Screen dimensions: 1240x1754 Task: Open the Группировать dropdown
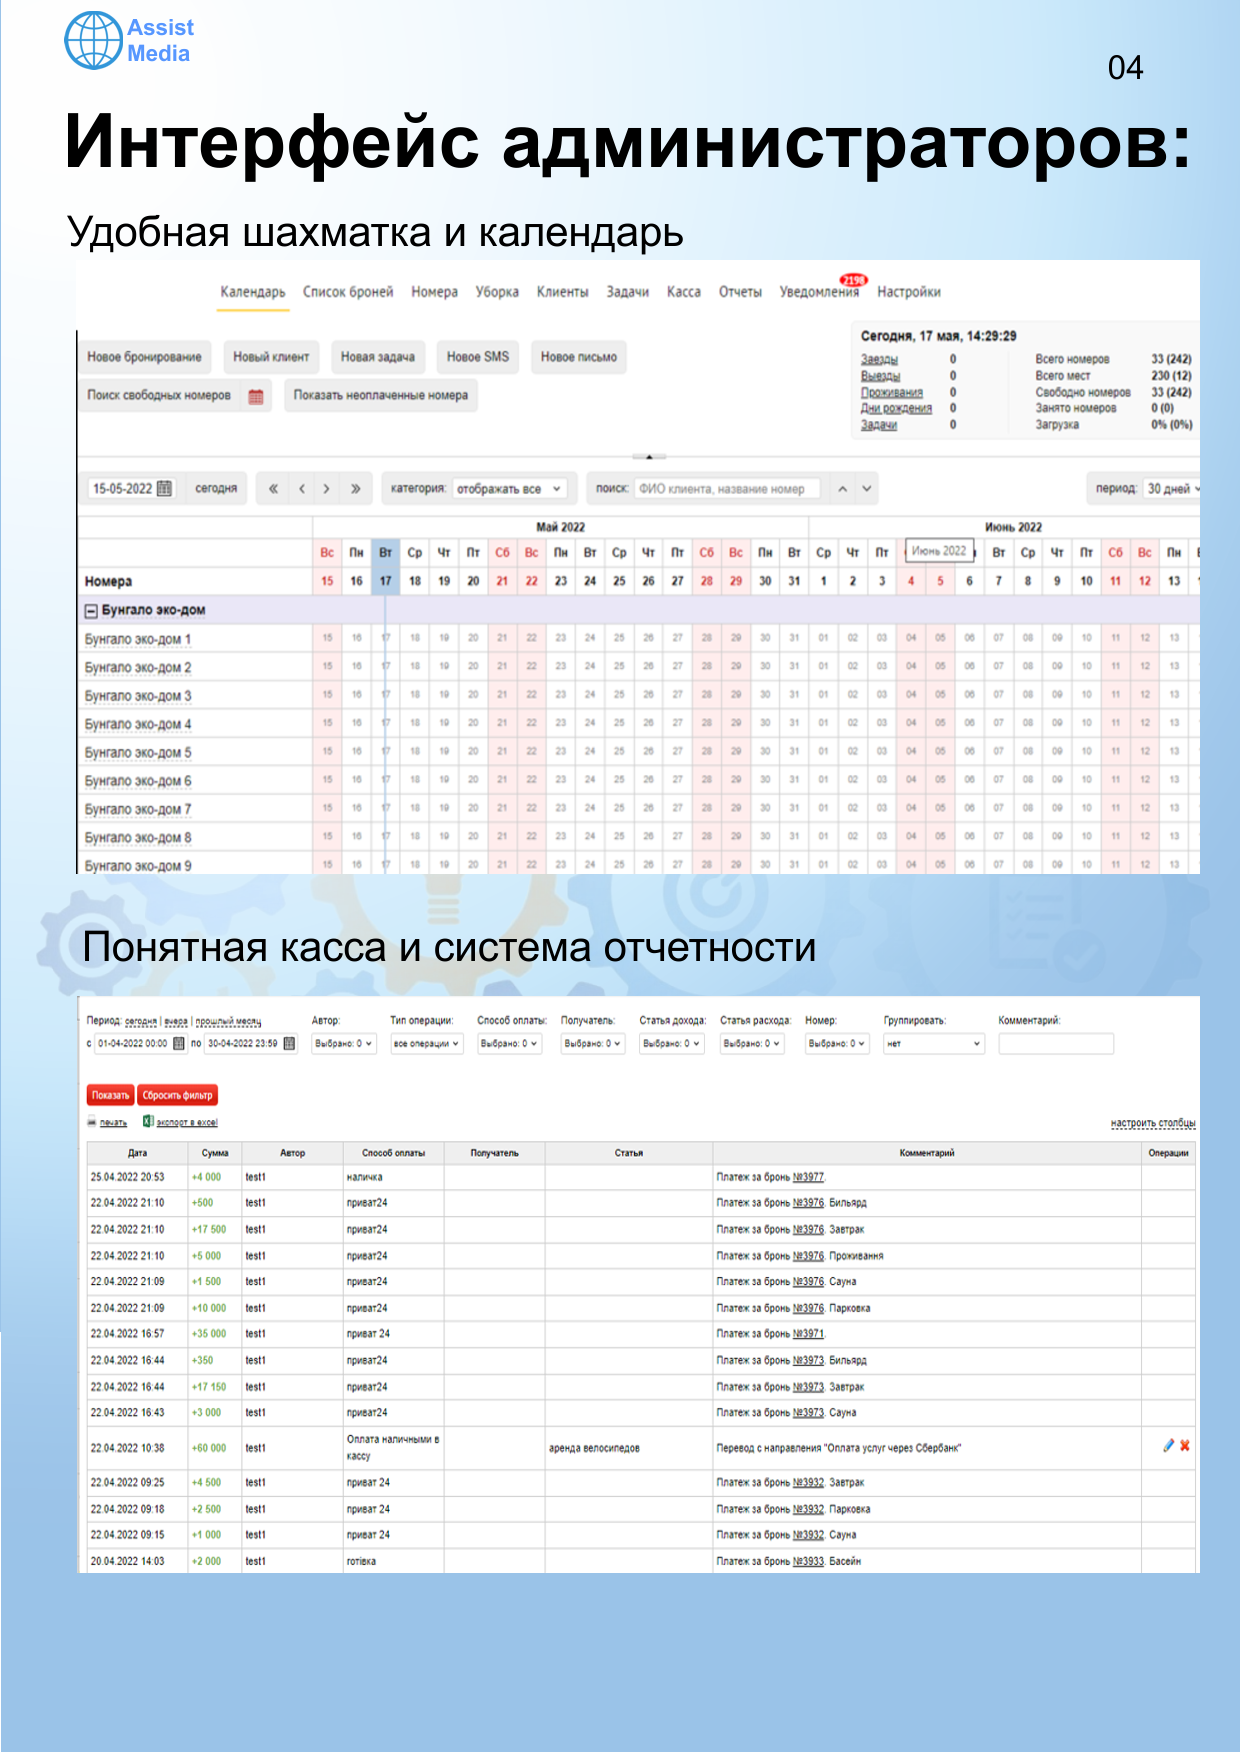934,1044
